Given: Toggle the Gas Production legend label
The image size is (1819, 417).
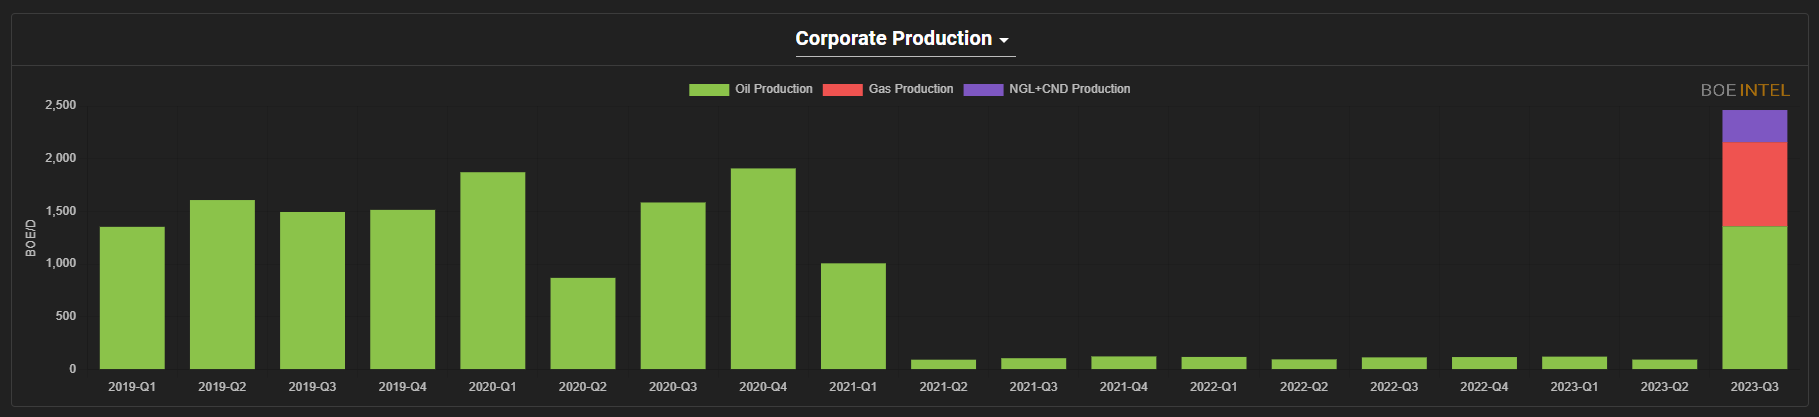Looking at the screenshot, I should click(910, 89).
